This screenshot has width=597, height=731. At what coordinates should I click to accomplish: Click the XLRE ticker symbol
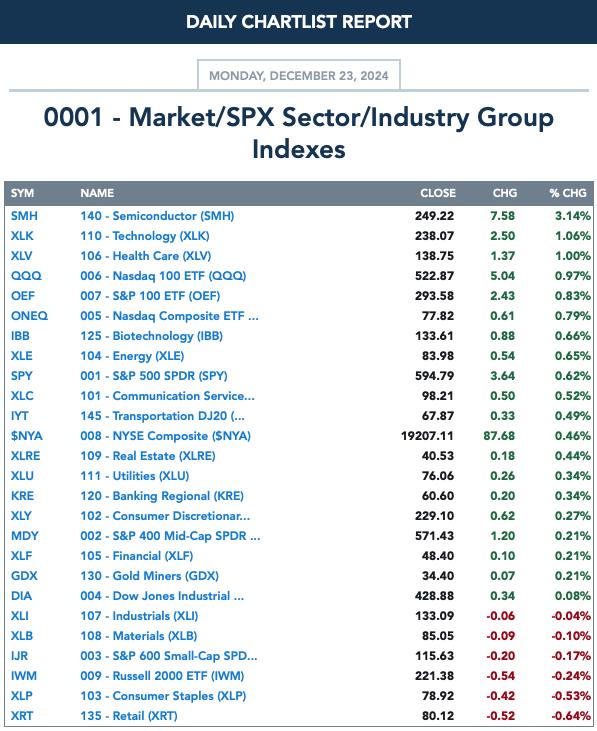tap(25, 456)
